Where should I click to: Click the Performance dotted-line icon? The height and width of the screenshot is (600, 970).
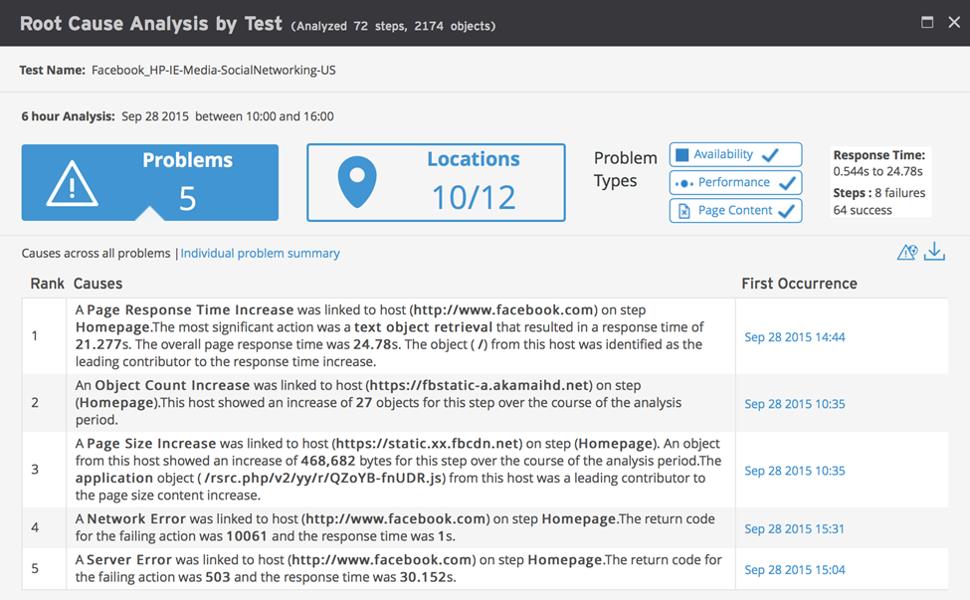[x=684, y=183]
